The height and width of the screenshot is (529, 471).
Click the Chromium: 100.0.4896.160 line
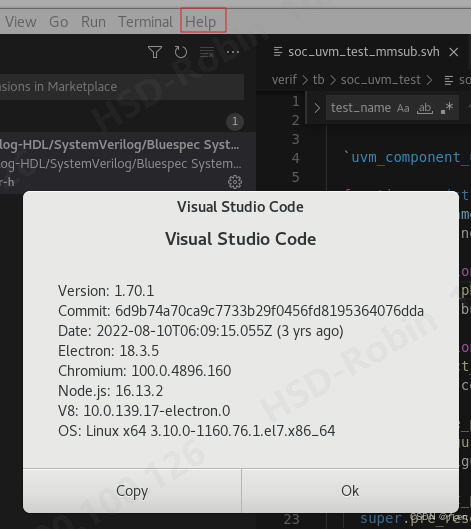coord(144,371)
